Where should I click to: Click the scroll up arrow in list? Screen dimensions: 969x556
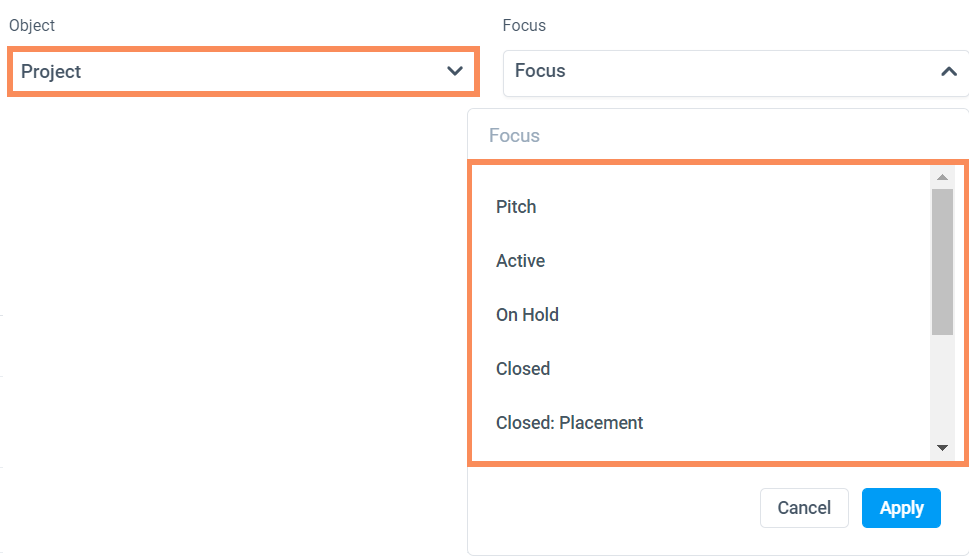pyautogui.click(x=942, y=177)
